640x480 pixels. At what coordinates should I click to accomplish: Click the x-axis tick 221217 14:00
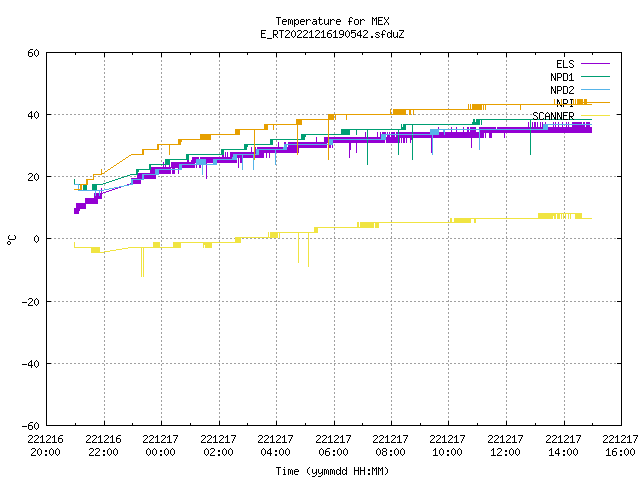tap(564, 446)
